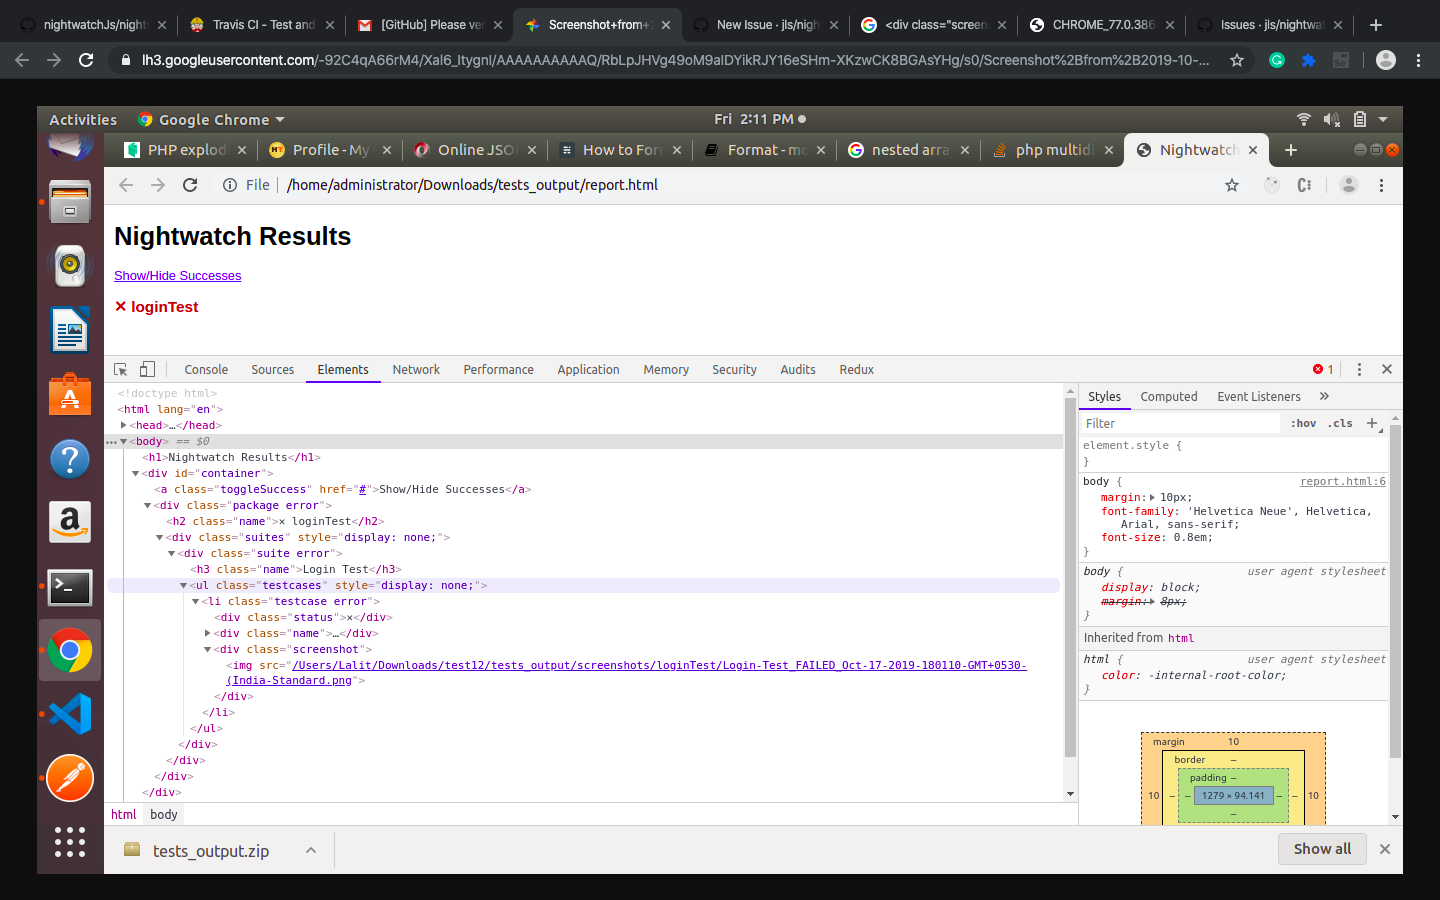
Task: Select the DevTools inspect element tool
Action: 121,369
